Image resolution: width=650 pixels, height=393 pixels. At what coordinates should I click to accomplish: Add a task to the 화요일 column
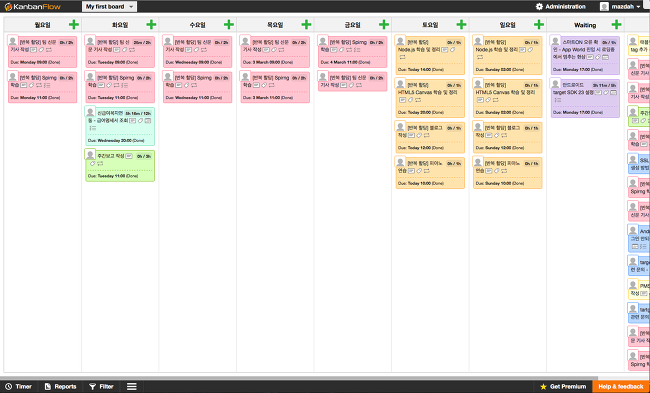151,25
